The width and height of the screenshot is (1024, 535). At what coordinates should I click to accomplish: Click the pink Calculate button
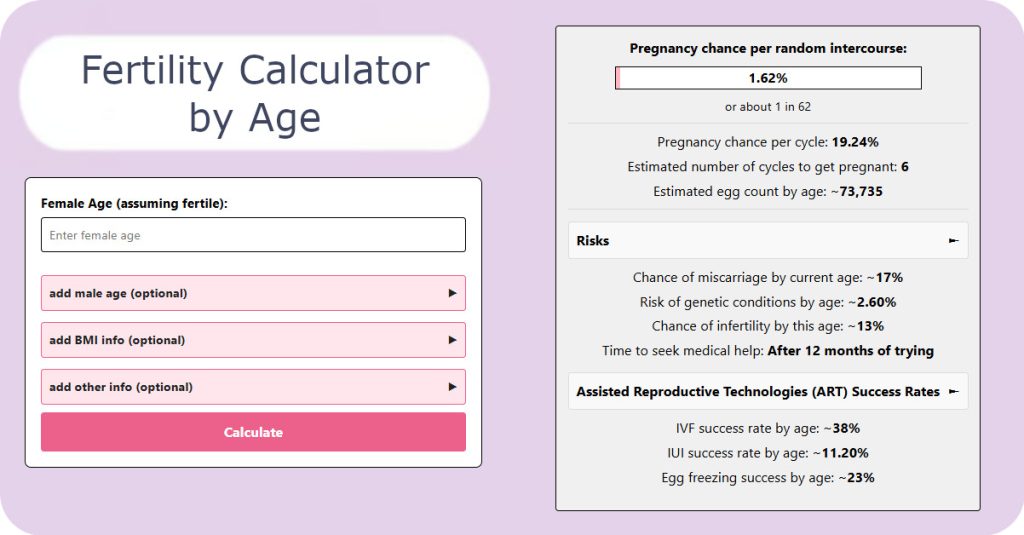pyautogui.click(x=253, y=432)
